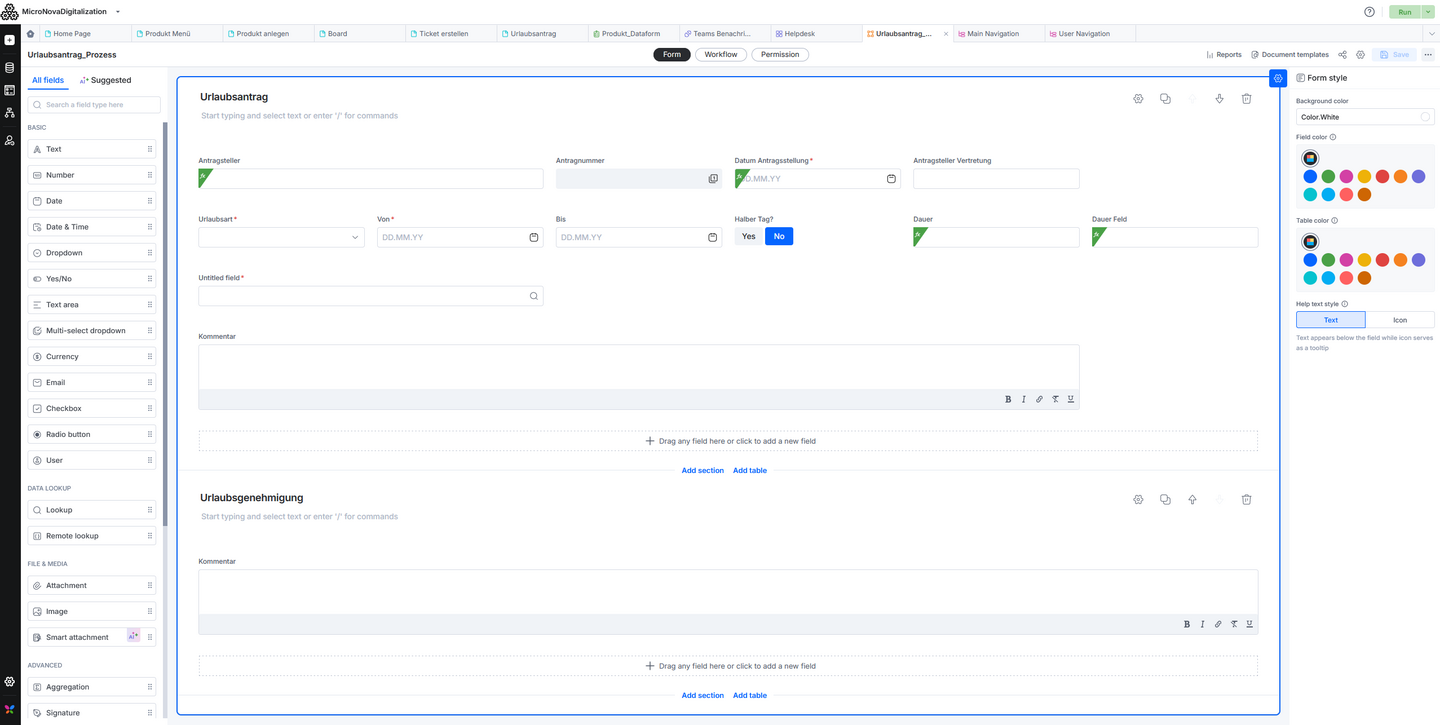Open the Urlaubsart dropdown
Screen dimensions: 1440x725
281,237
